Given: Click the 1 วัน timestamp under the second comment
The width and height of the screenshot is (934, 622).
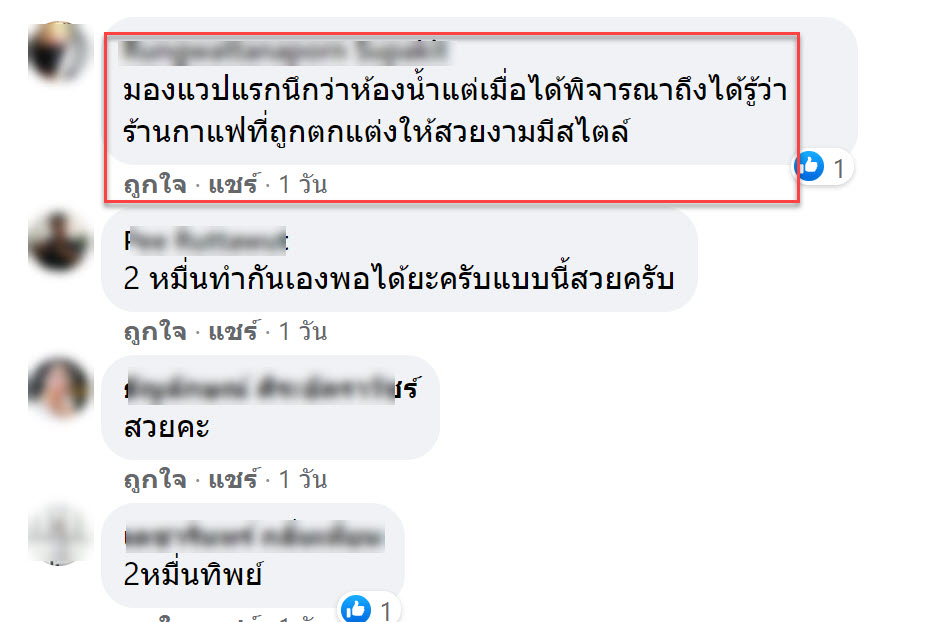Looking at the screenshot, I should pos(303,332).
